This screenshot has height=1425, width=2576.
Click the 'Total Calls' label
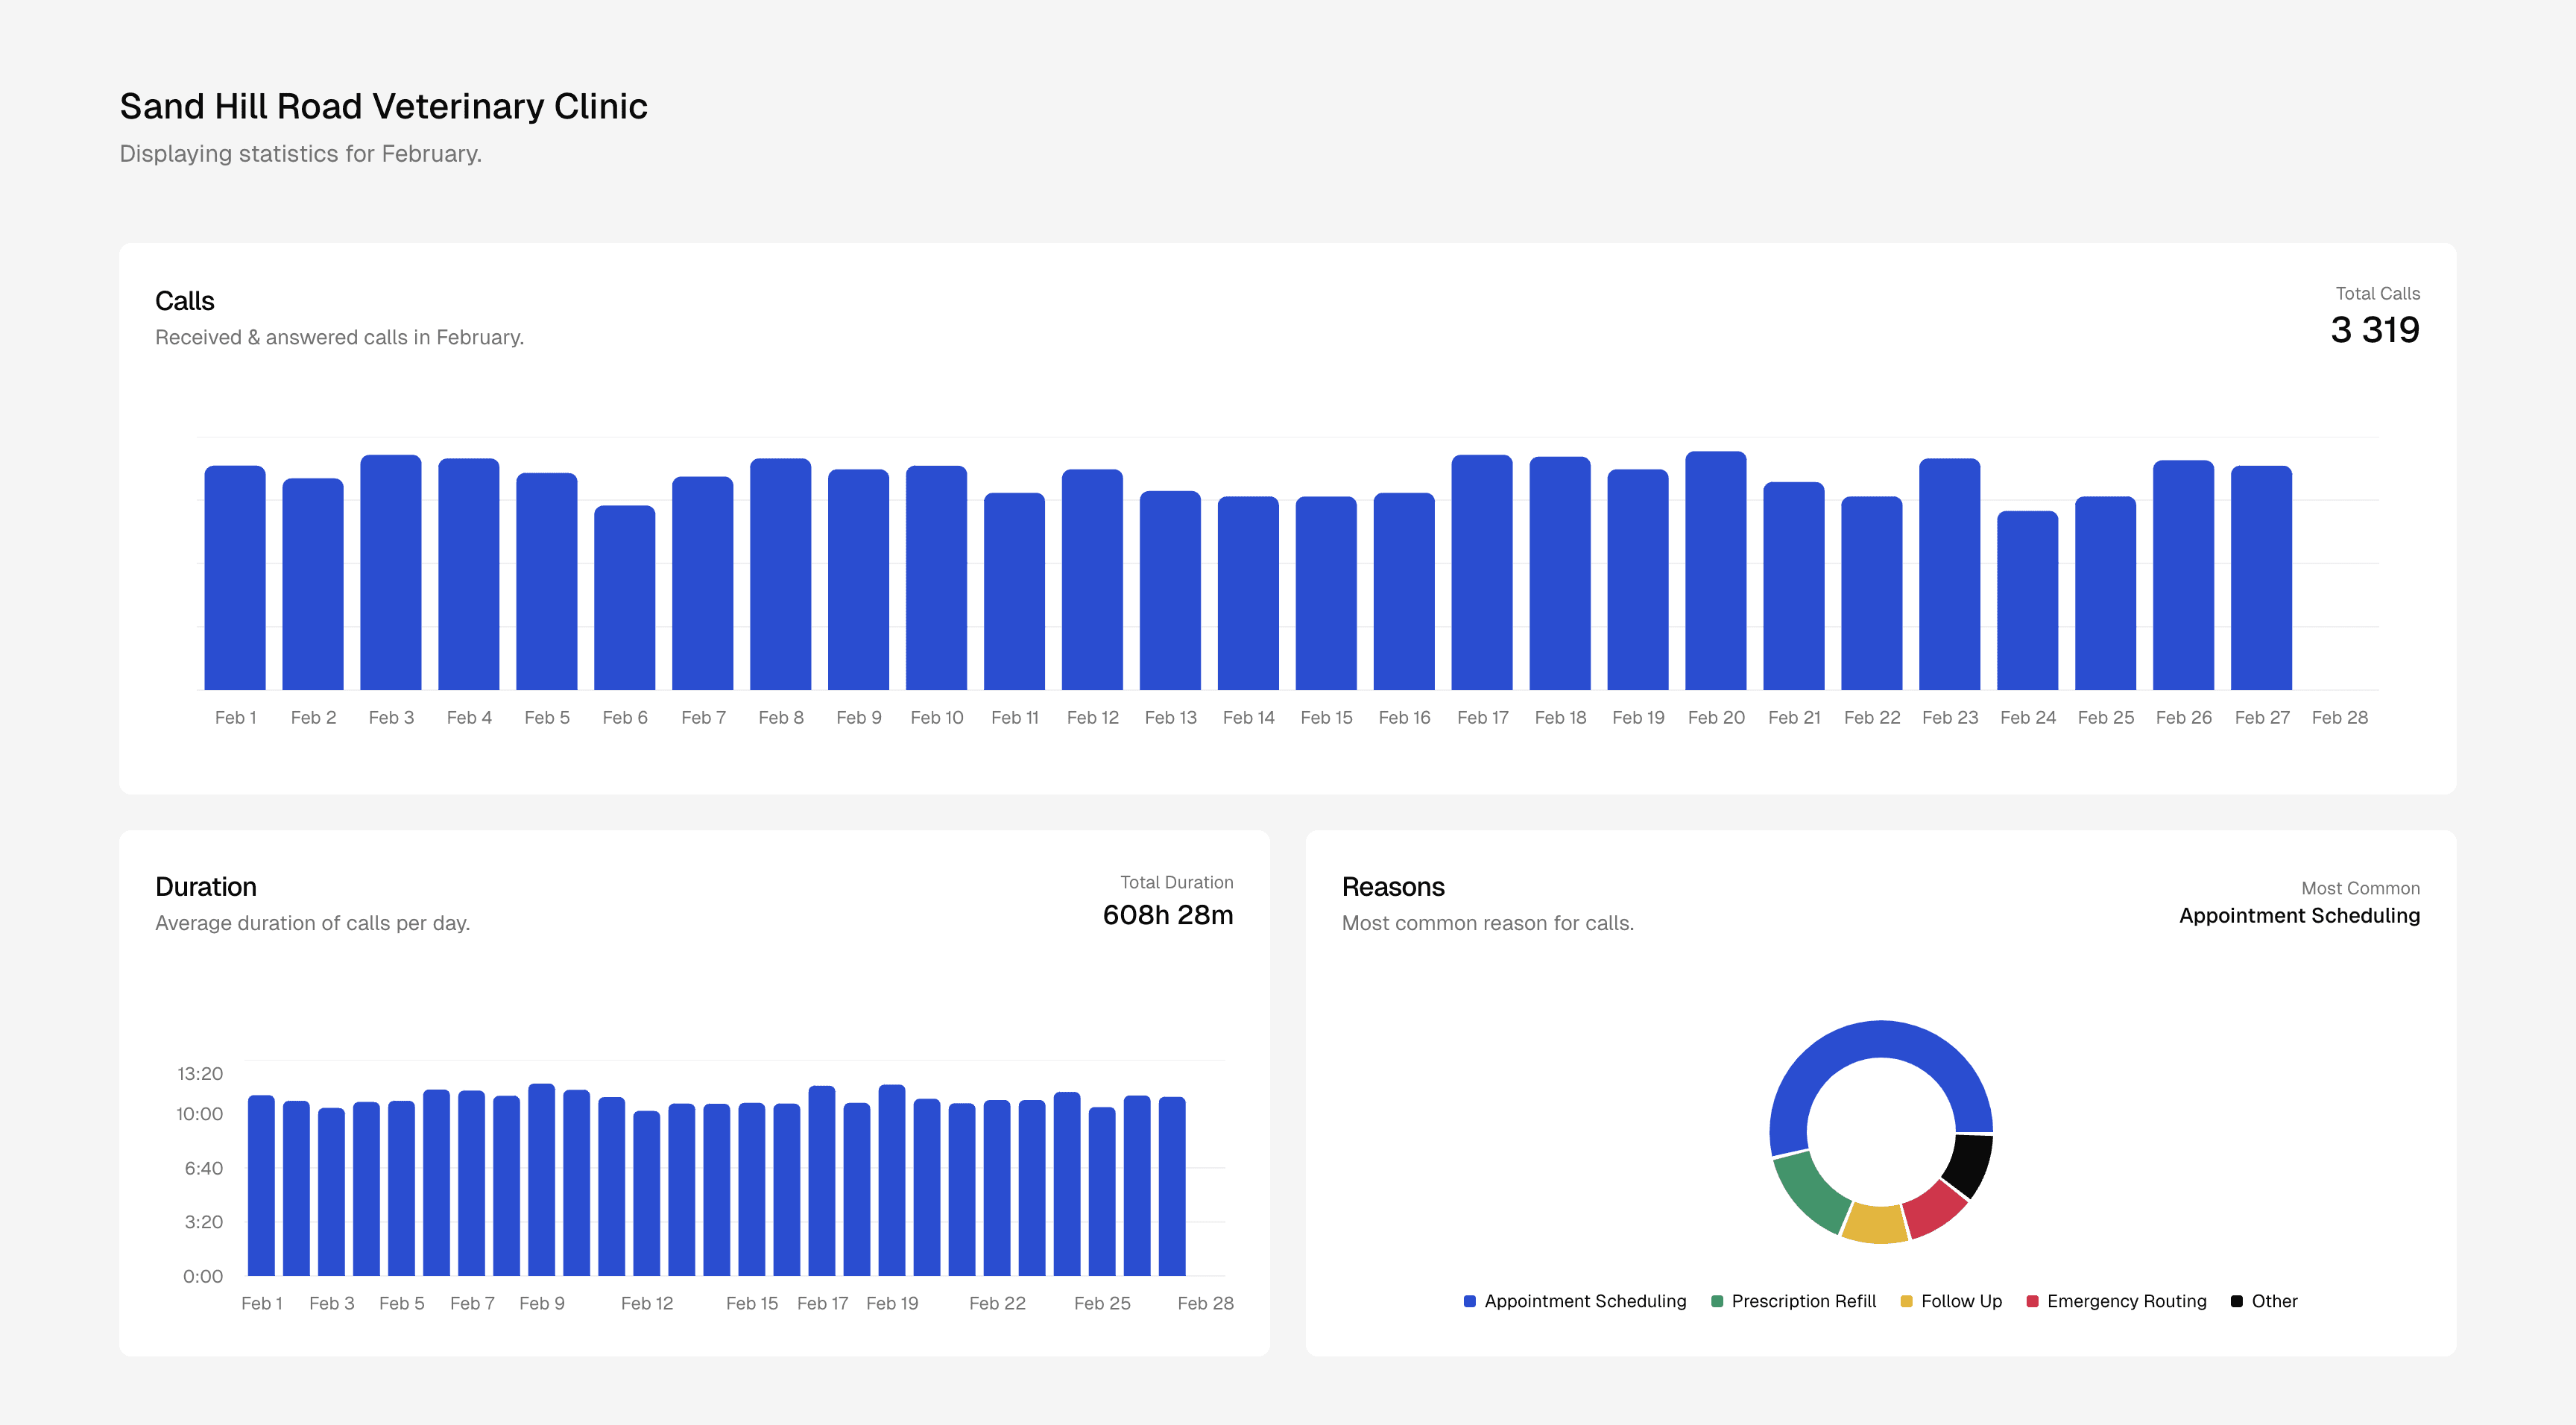click(x=2377, y=294)
